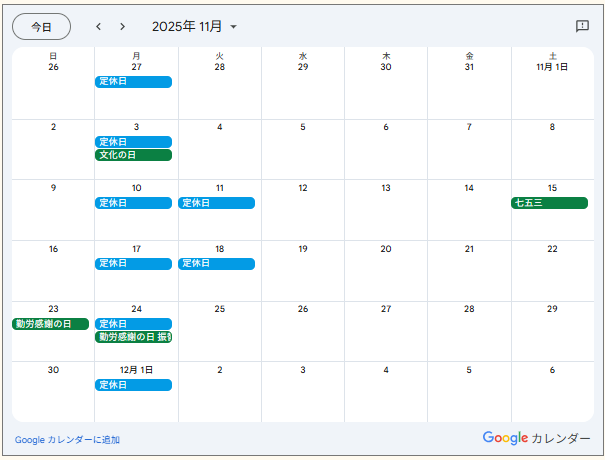The height and width of the screenshot is (460, 605).
Task: Click the next month arrow
Action: coord(123,27)
